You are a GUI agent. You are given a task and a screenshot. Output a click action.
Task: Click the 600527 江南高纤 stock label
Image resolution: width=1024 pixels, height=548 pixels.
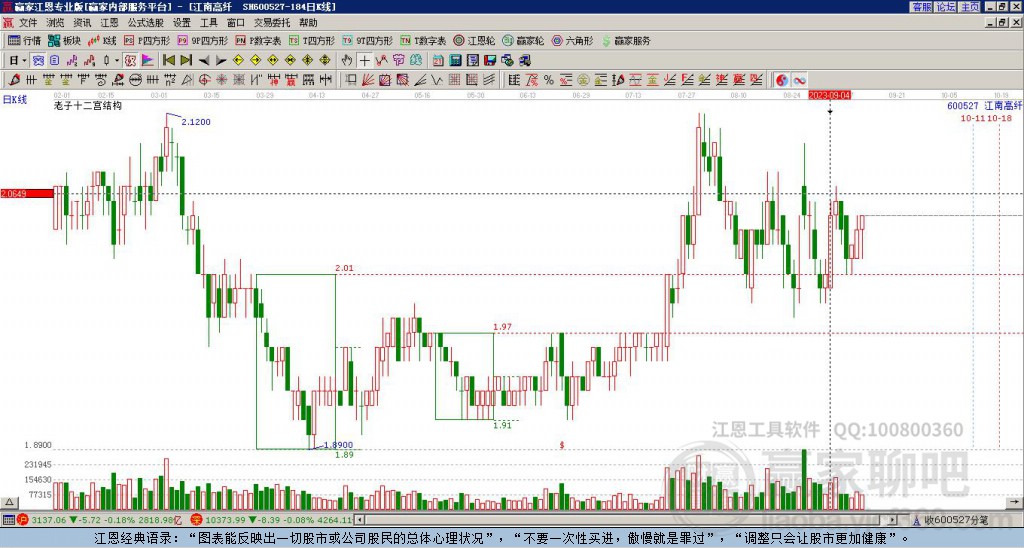984,106
